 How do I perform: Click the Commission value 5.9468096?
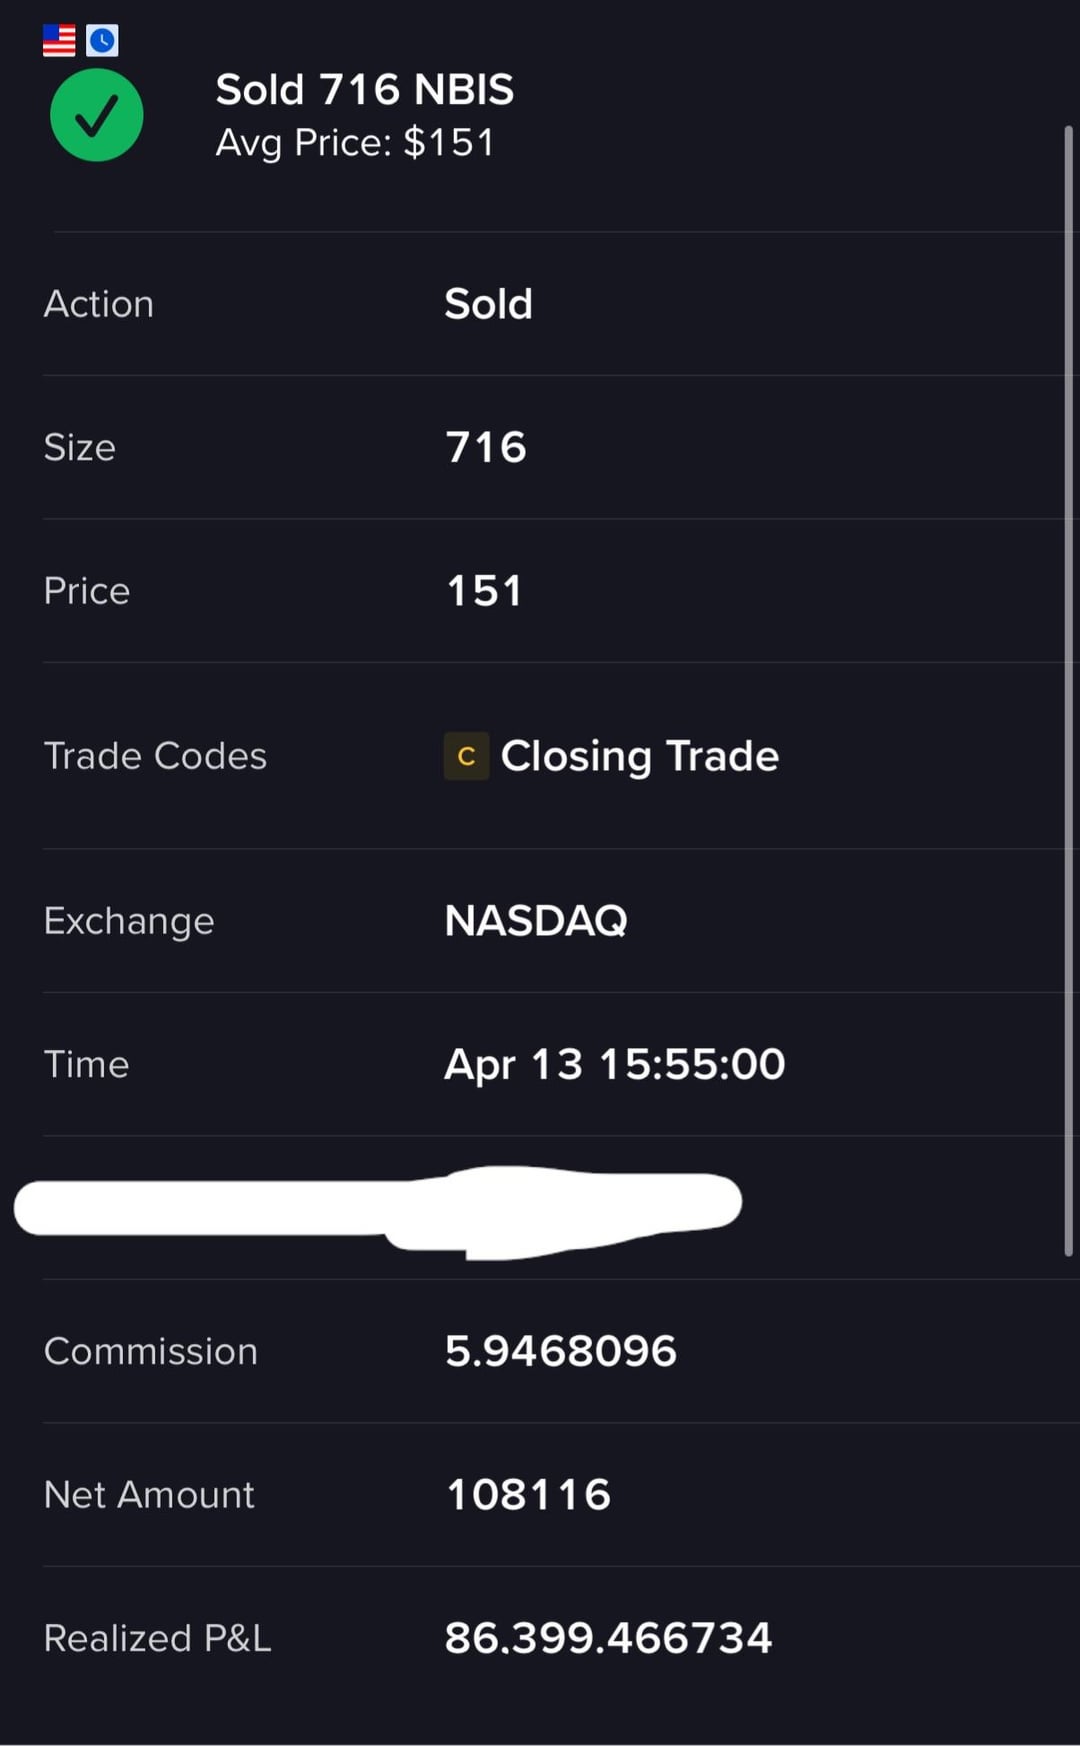coord(560,1351)
